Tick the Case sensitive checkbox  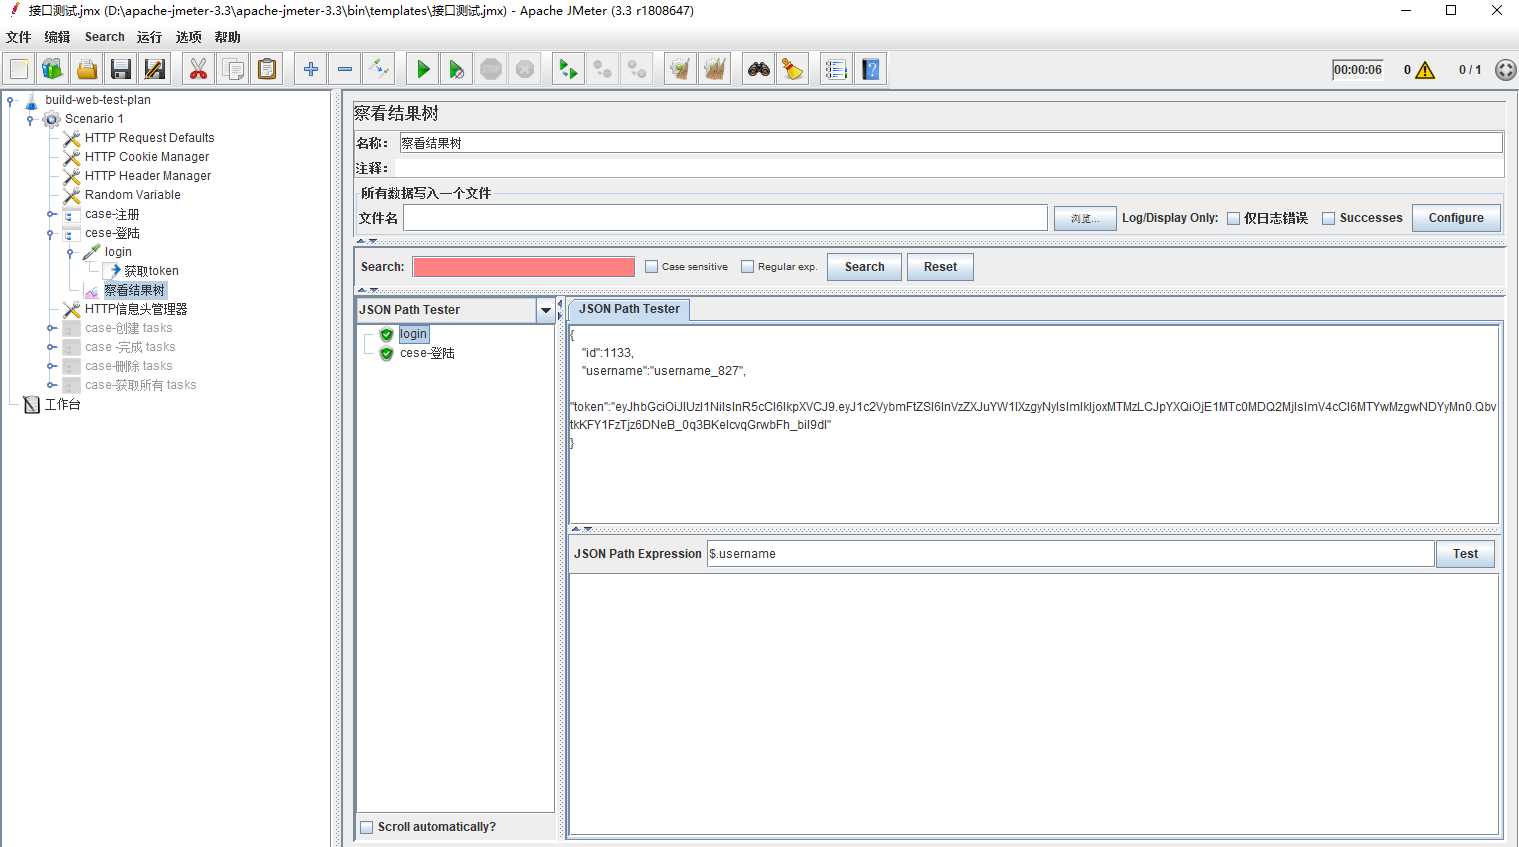point(652,267)
